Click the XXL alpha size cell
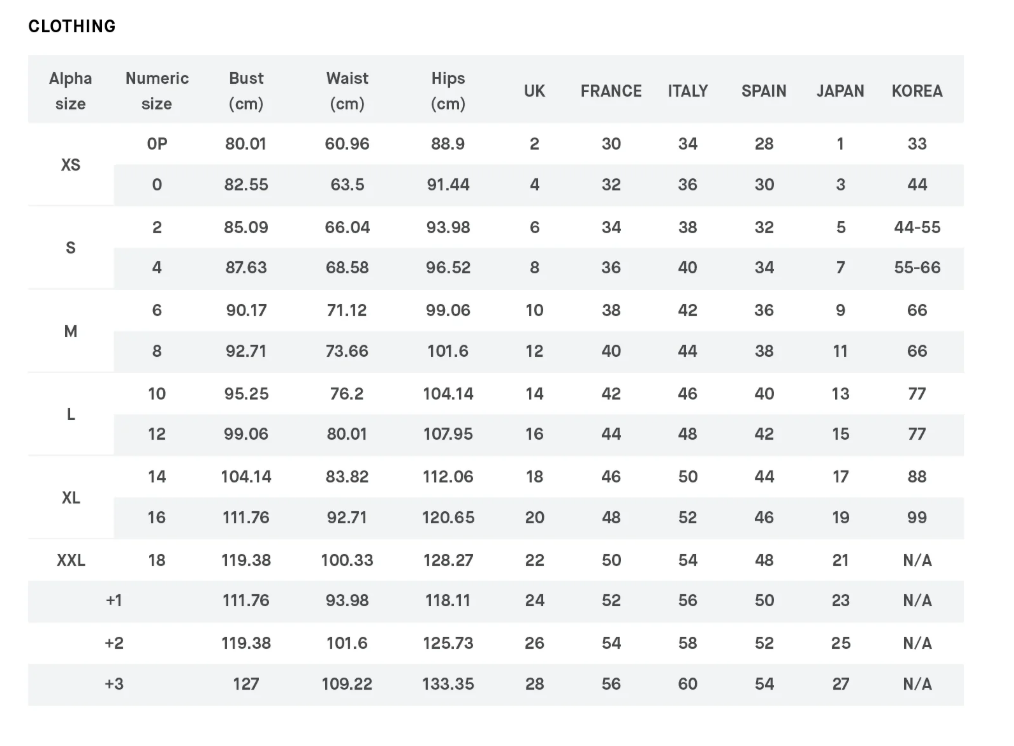The height and width of the screenshot is (746, 1014). click(x=70, y=560)
